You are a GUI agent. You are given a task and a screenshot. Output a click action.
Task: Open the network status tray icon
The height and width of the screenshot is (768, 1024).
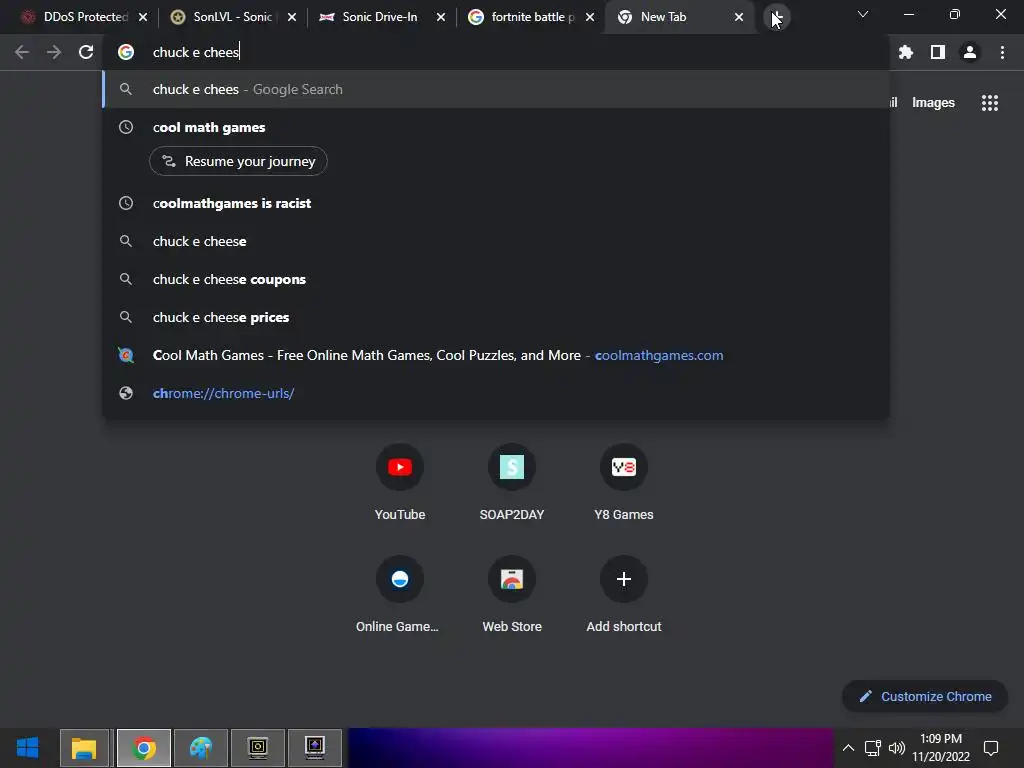click(x=872, y=748)
